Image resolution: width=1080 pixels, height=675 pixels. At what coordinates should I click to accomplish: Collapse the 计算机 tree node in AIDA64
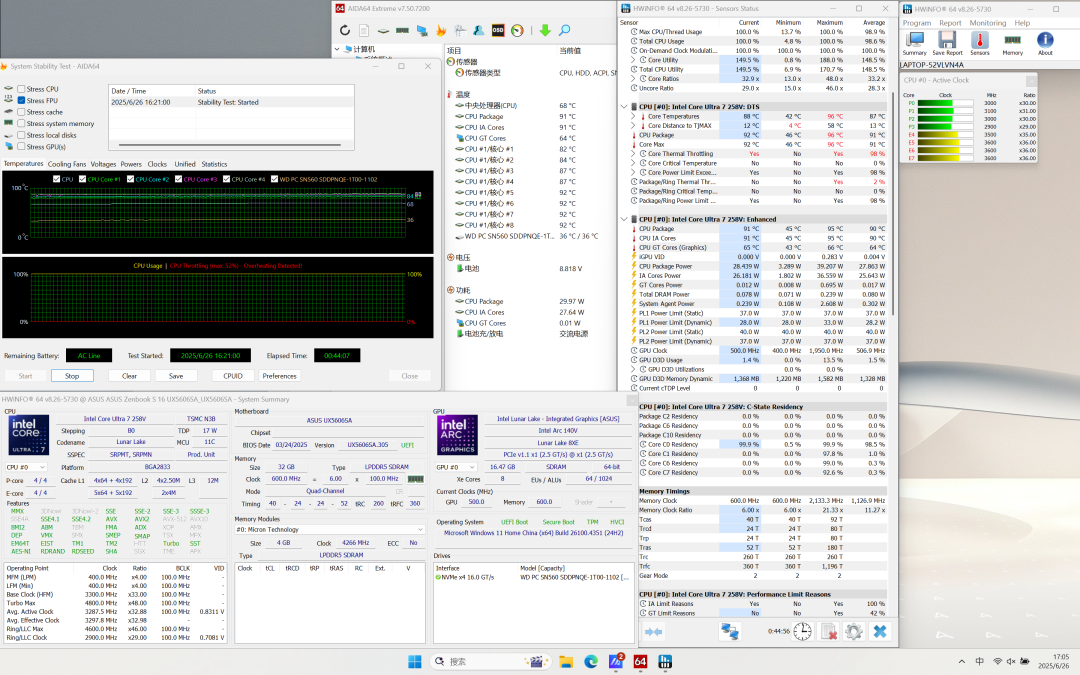tap(338, 50)
